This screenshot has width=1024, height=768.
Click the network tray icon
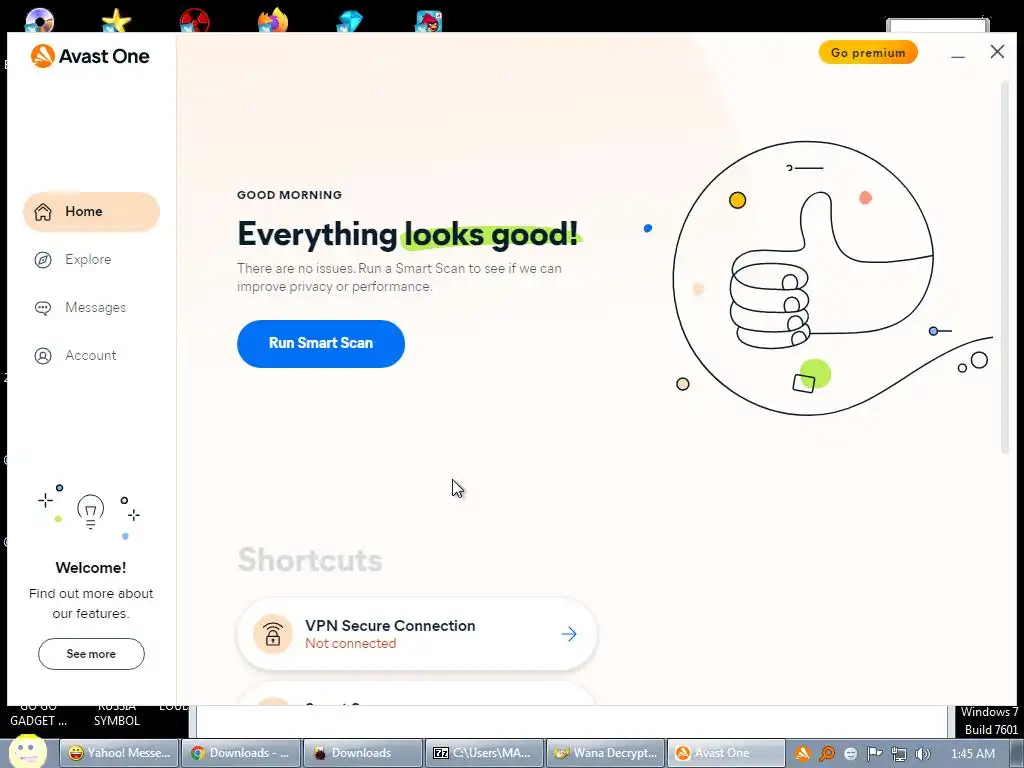(x=899, y=754)
